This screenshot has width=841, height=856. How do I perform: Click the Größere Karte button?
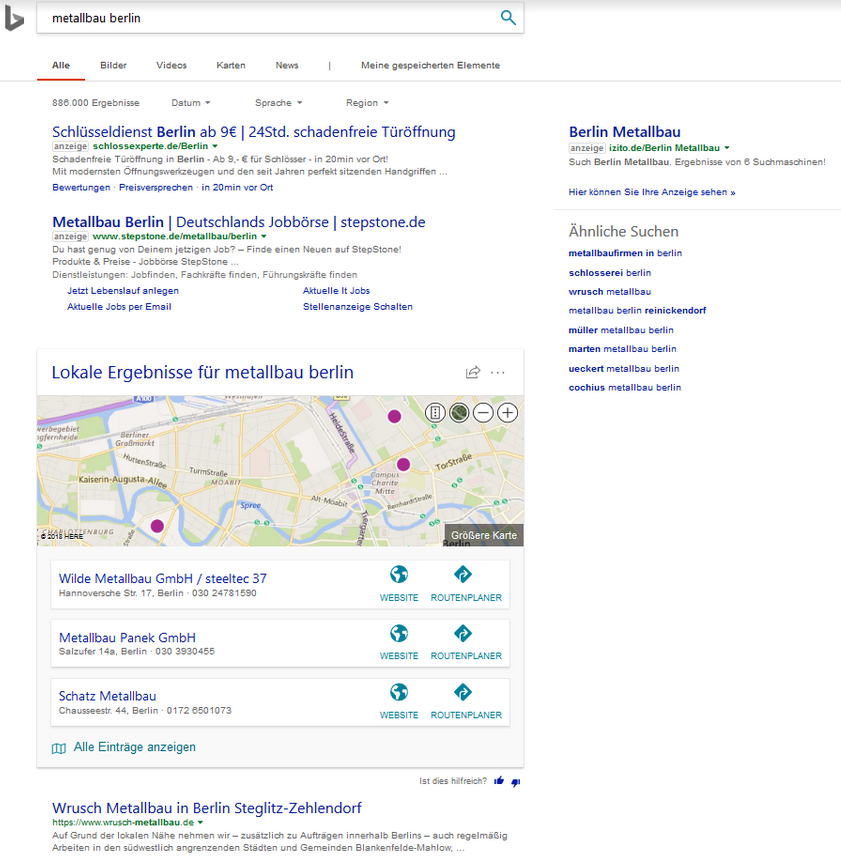tap(484, 535)
